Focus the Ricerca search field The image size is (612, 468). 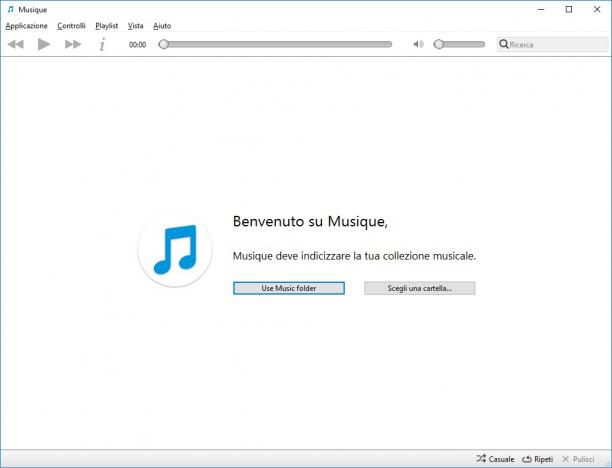click(553, 44)
